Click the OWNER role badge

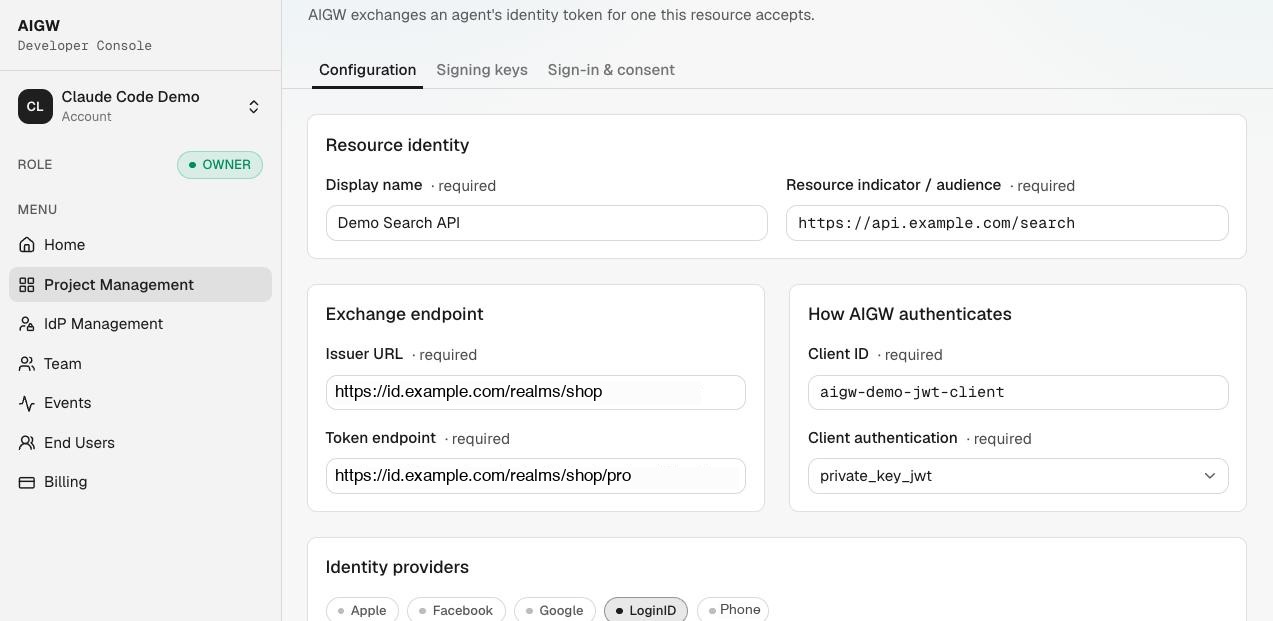pyautogui.click(x=220, y=165)
